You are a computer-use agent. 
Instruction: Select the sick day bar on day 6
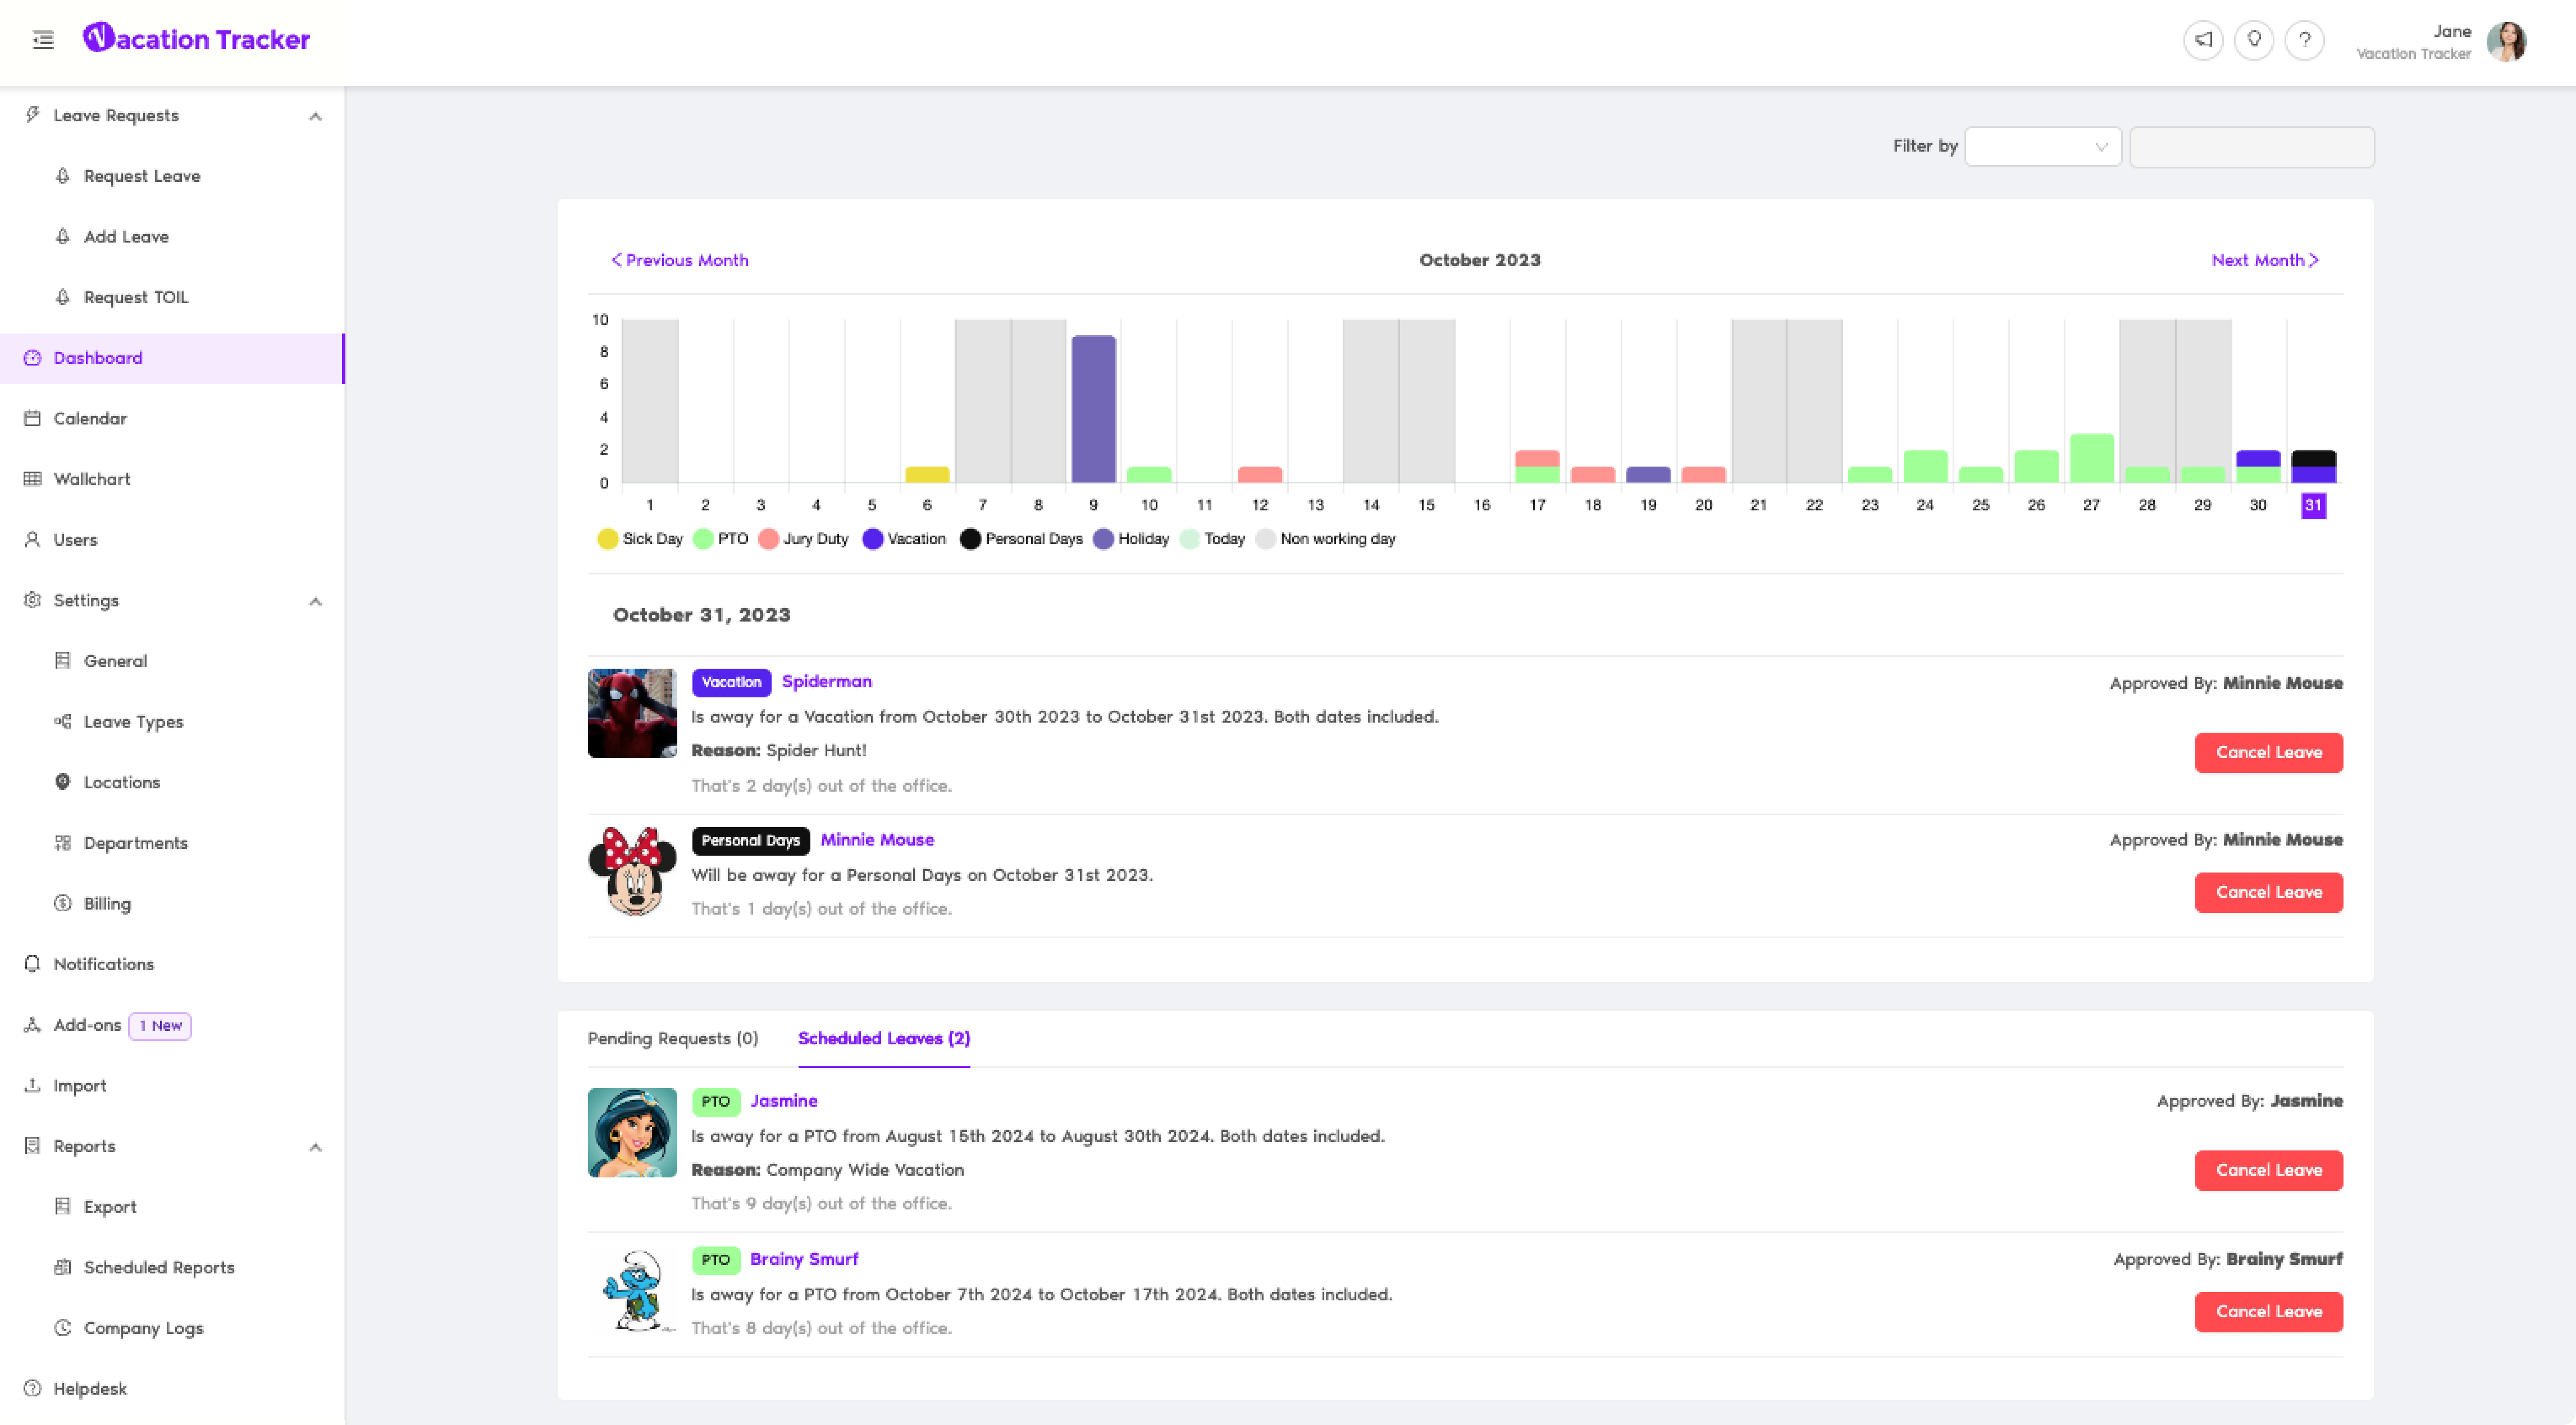tap(927, 475)
